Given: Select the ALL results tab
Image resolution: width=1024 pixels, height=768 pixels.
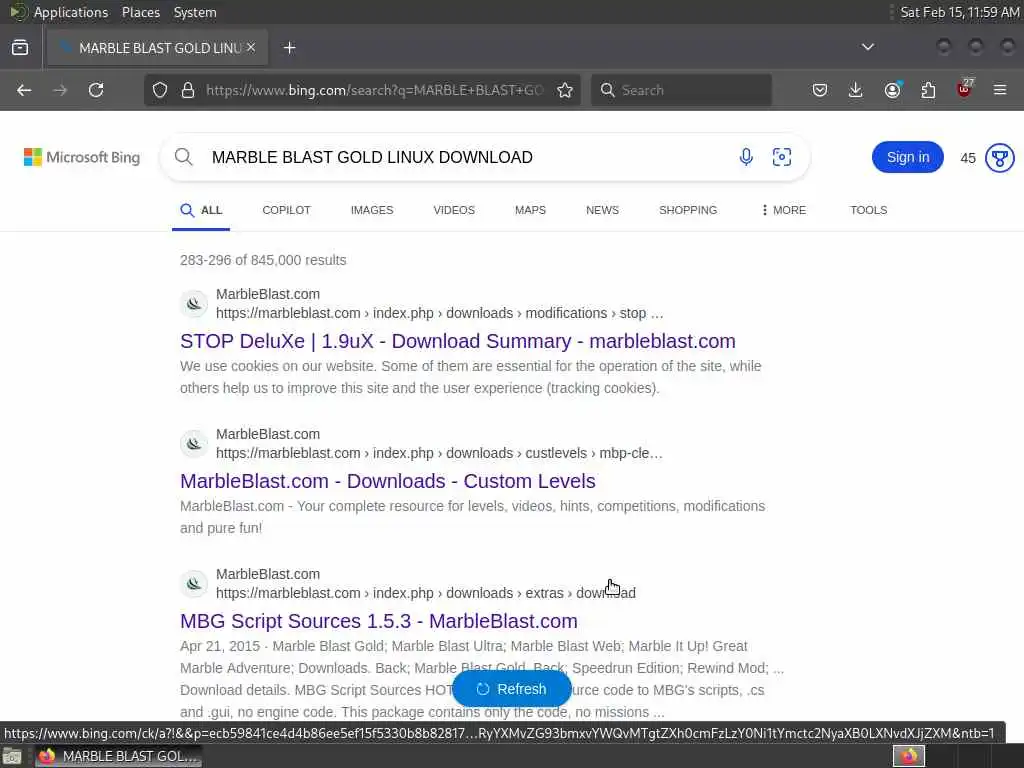Looking at the screenshot, I should click(x=201, y=210).
